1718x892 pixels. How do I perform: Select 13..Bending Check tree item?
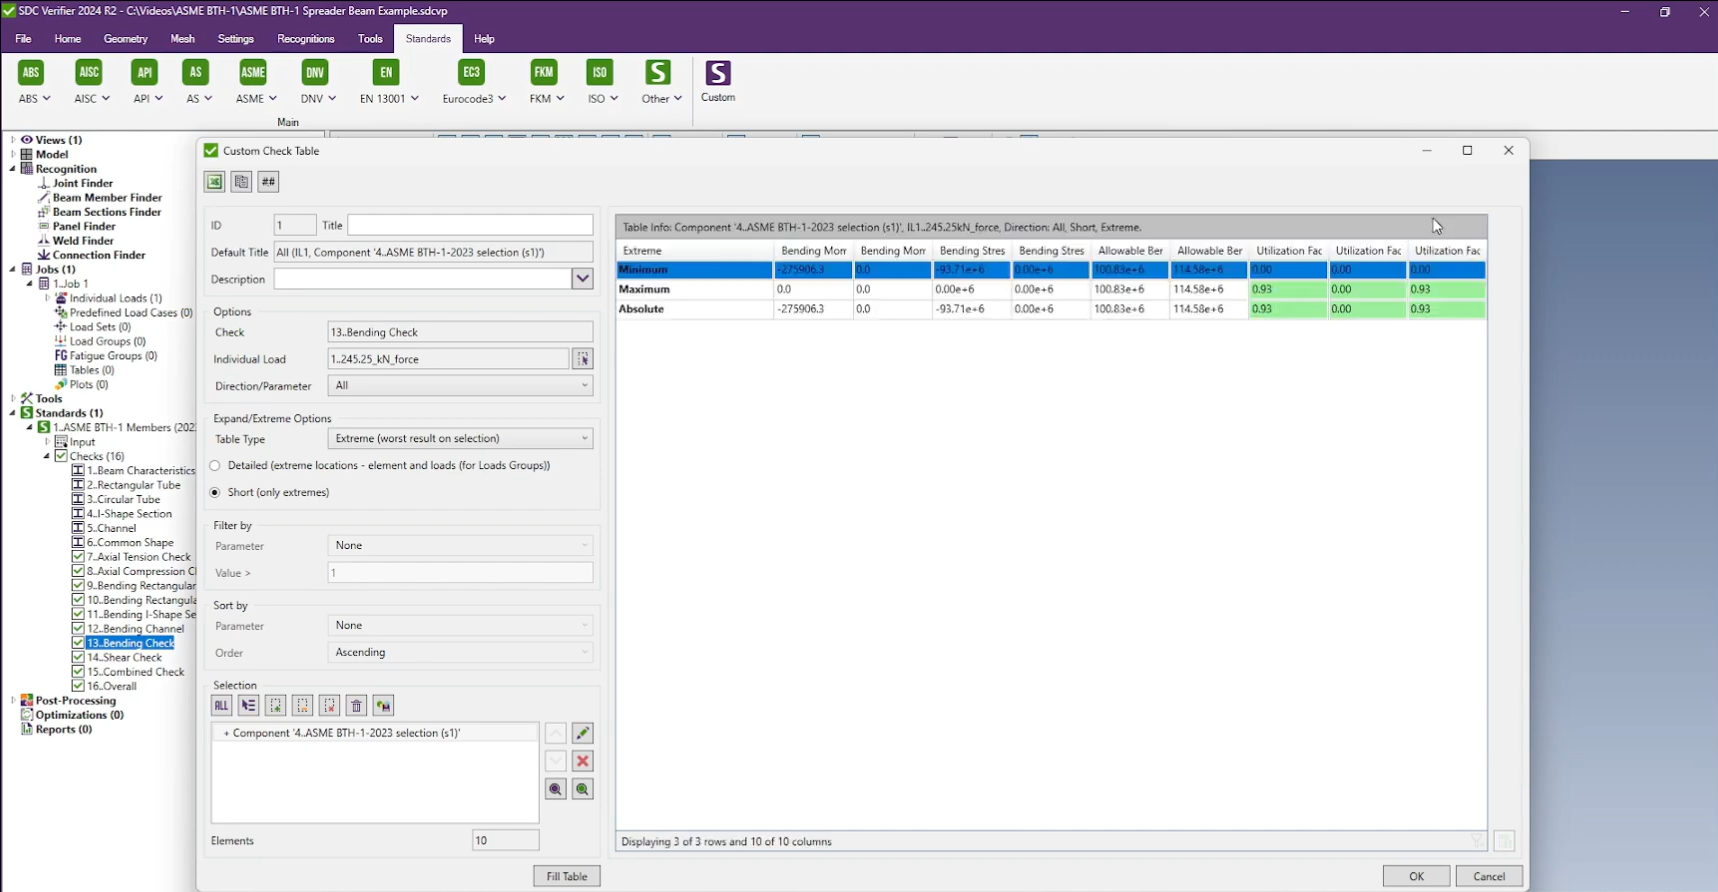(131, 643)
